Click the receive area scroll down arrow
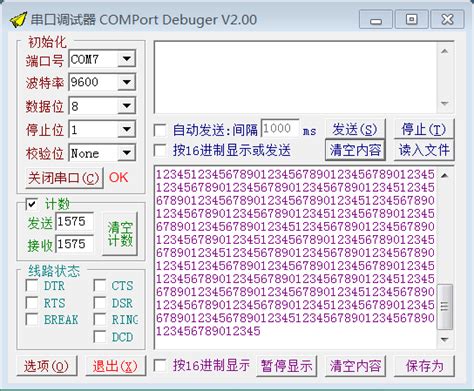 click(445, 340)
